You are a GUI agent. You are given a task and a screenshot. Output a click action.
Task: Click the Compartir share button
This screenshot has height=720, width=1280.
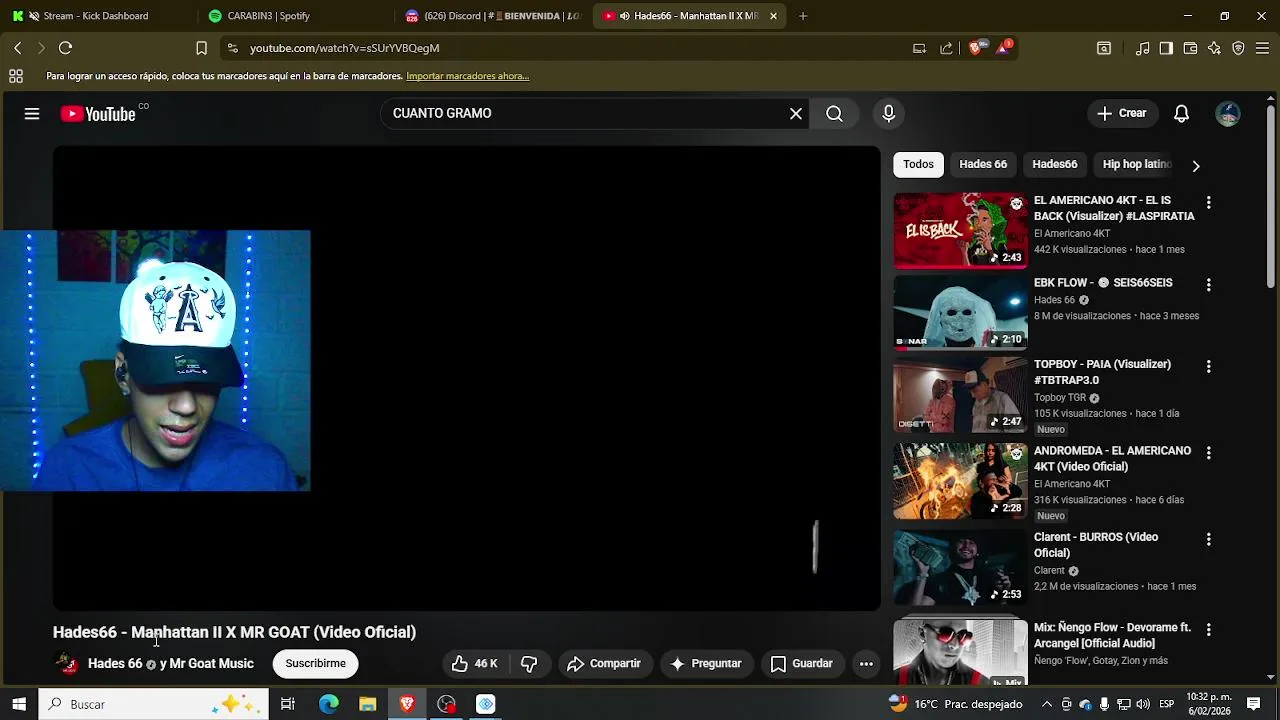click(x=603, y=663)
